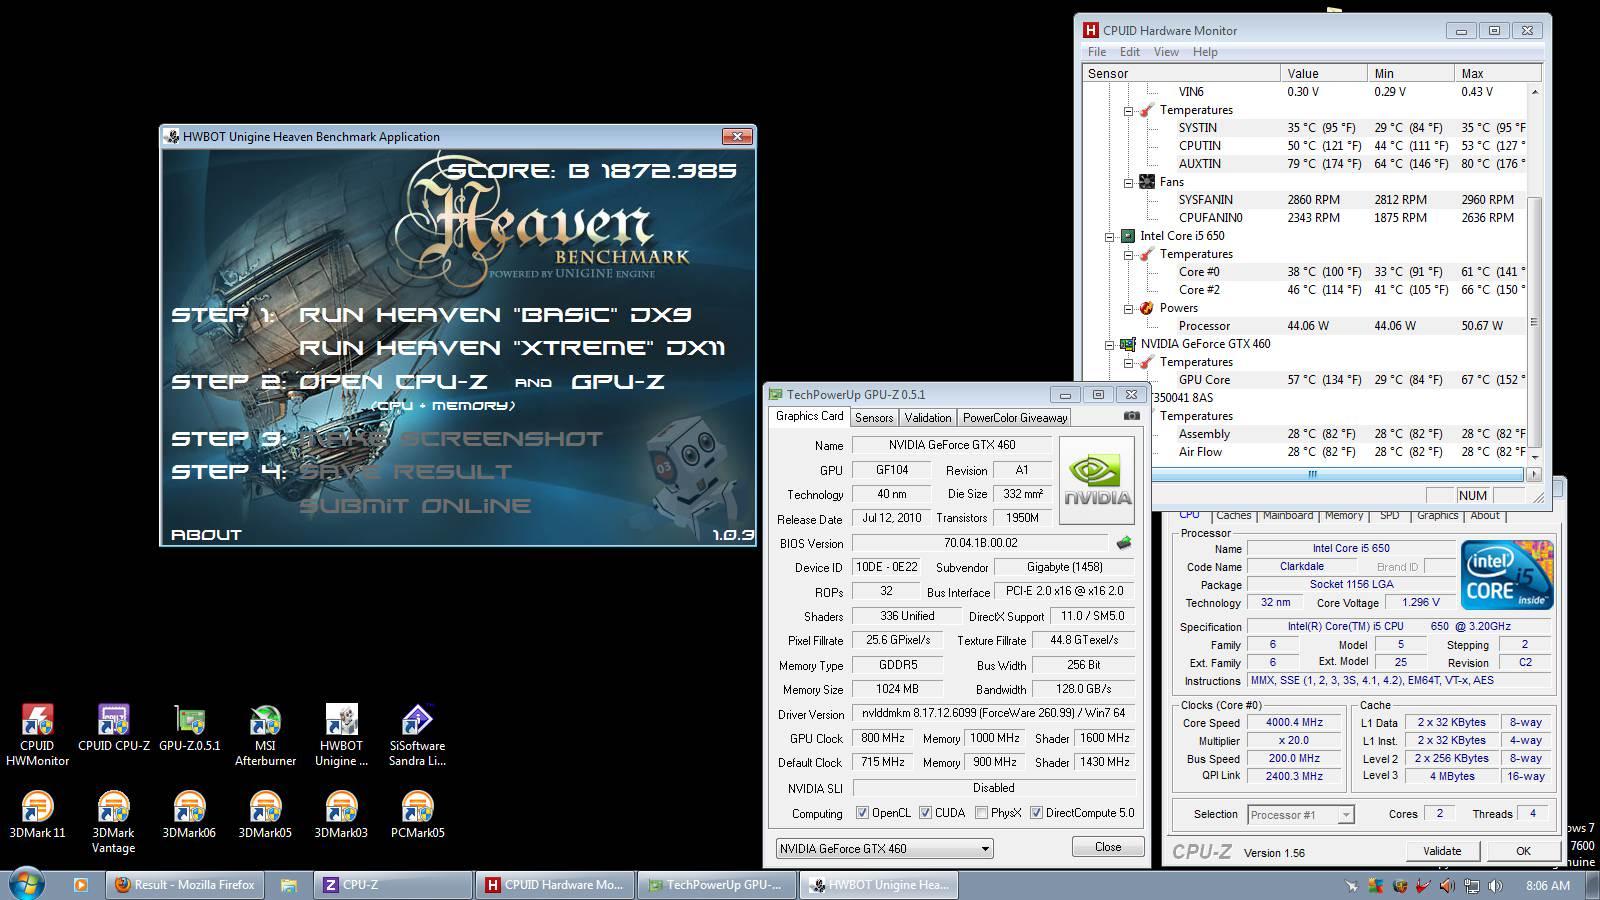Open Edit menu in HWMonitor

[1130, 52]
